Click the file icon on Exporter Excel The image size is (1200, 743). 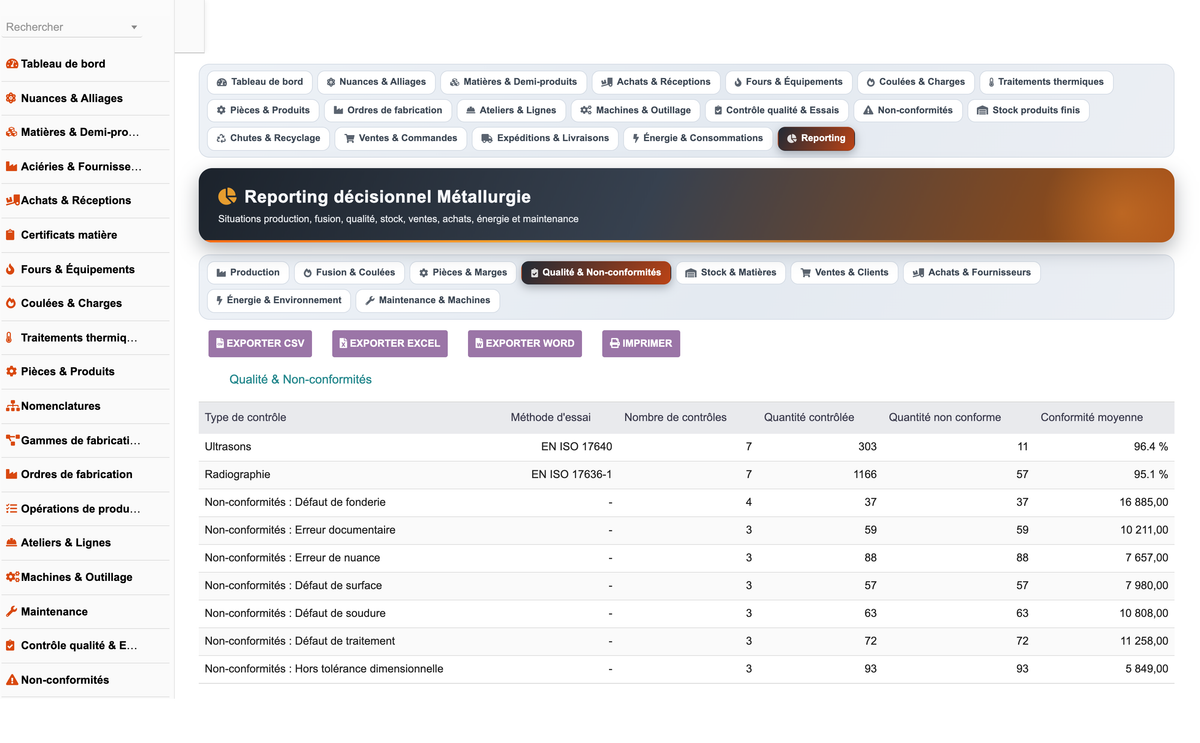click(343, 343)
